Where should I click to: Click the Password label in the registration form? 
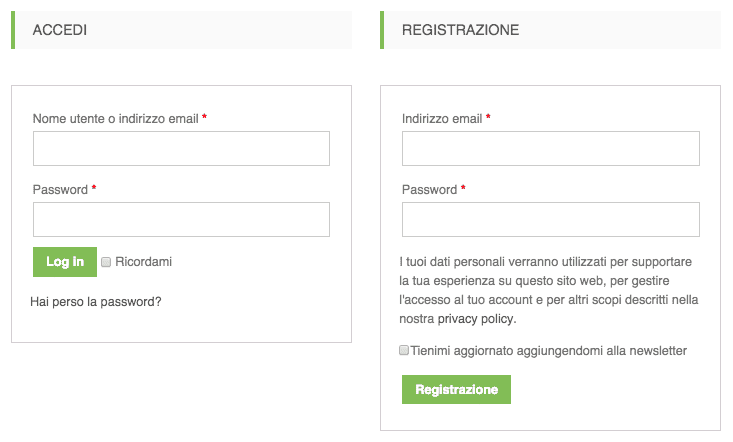tap(429, 189)
